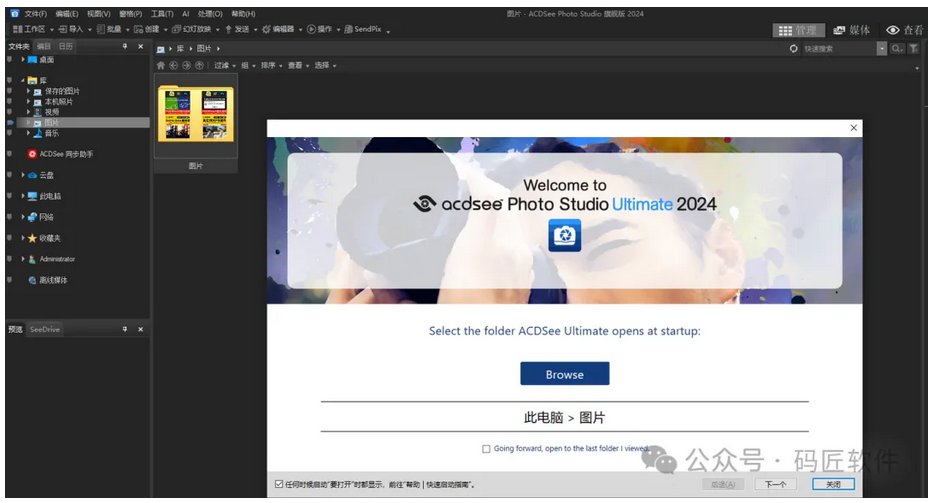Click the magnifier search options icon
The height and width of the screenshot is (503, 945).
point(897,49)
